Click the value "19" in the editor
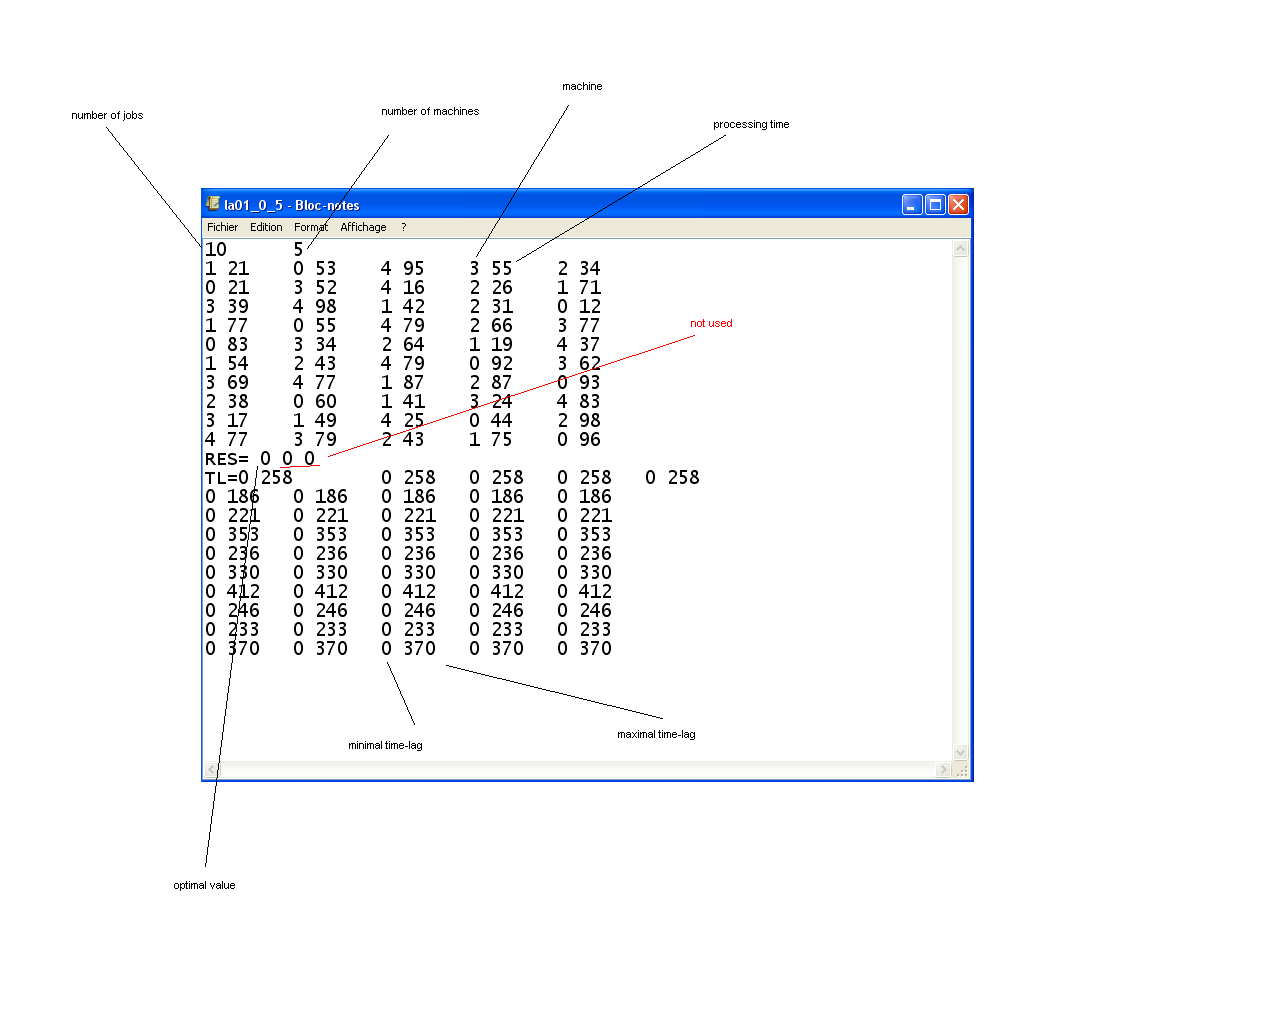This screenshot has width=1280, height=1024. pos(502,345)
